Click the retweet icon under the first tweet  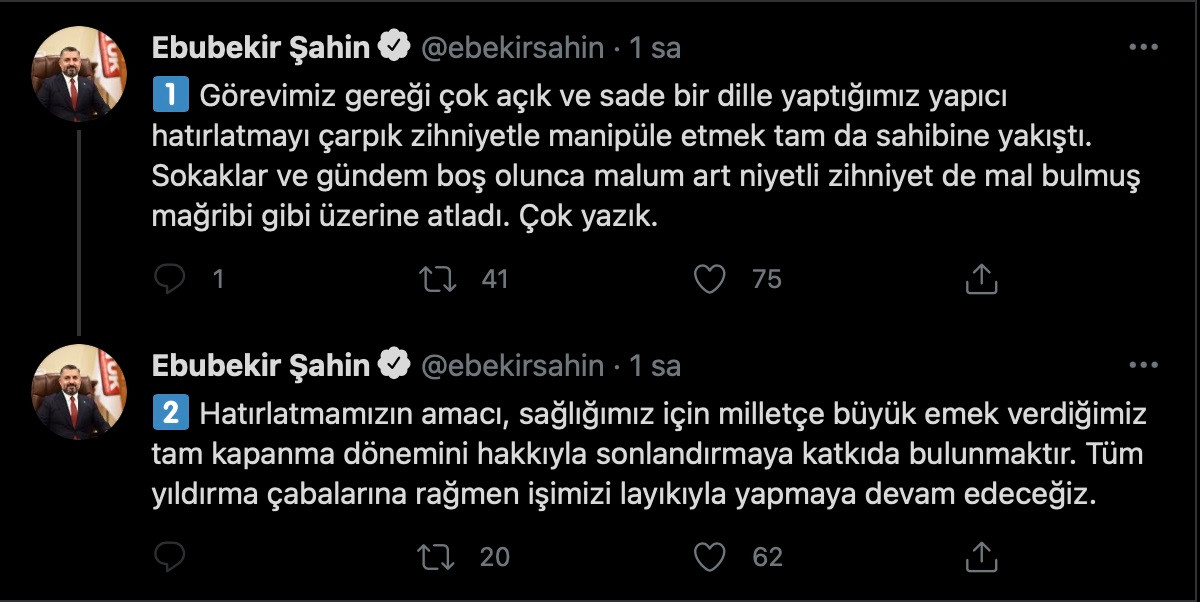click(x=437, y=280)
